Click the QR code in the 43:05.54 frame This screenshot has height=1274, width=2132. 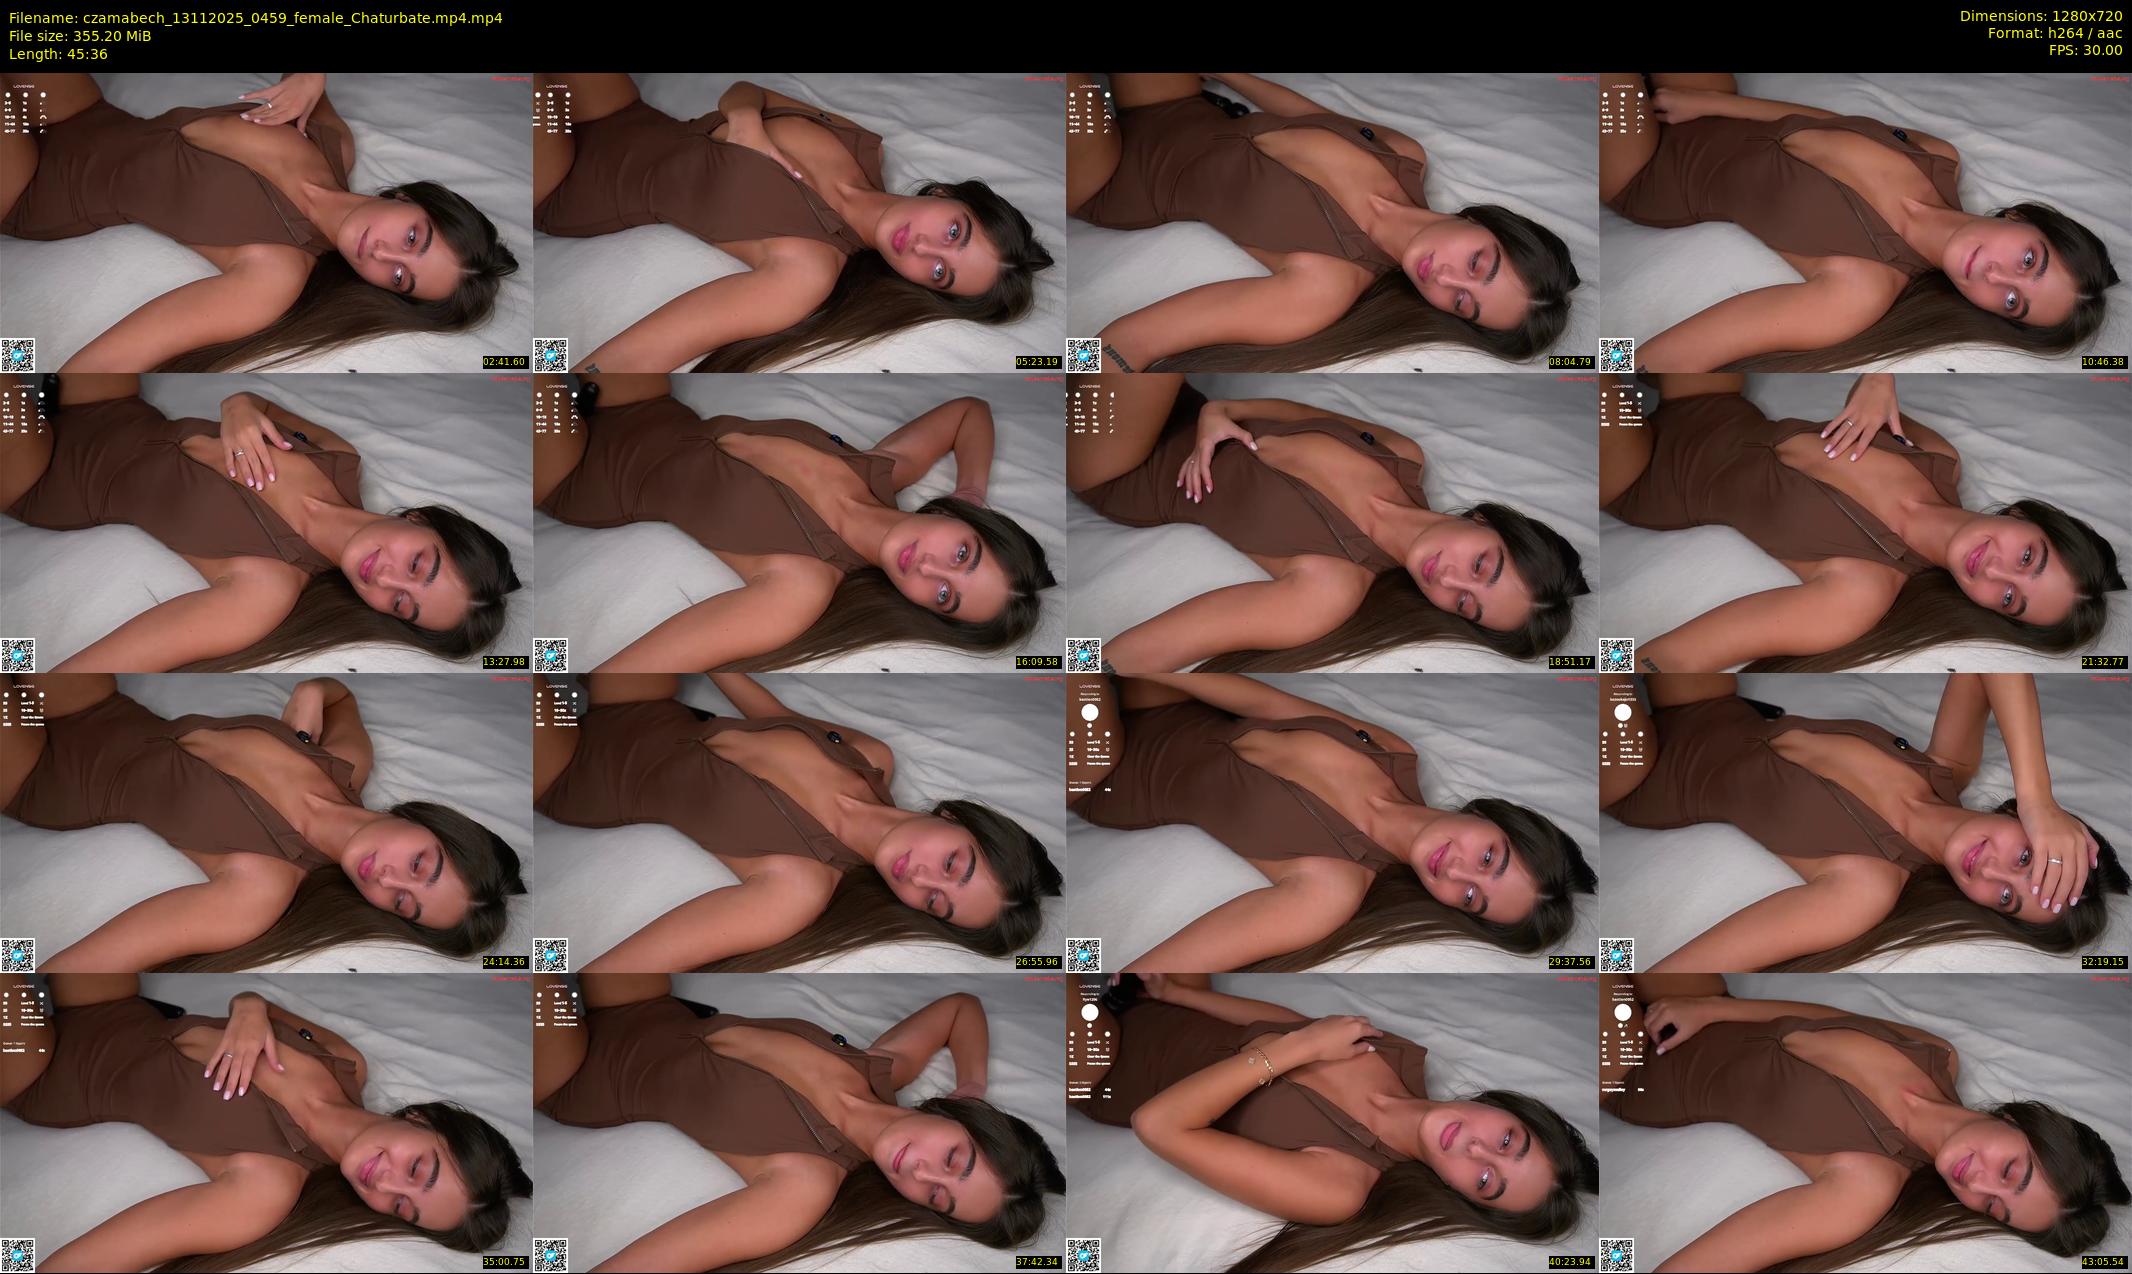coord(1616,1255)
